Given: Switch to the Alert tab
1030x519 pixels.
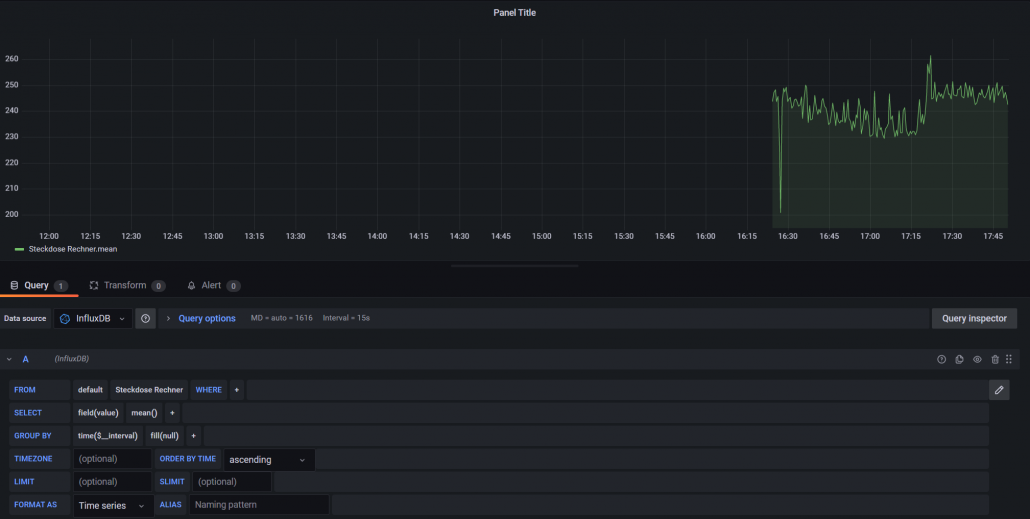Looking at the screenshot, I should point(213,285).
